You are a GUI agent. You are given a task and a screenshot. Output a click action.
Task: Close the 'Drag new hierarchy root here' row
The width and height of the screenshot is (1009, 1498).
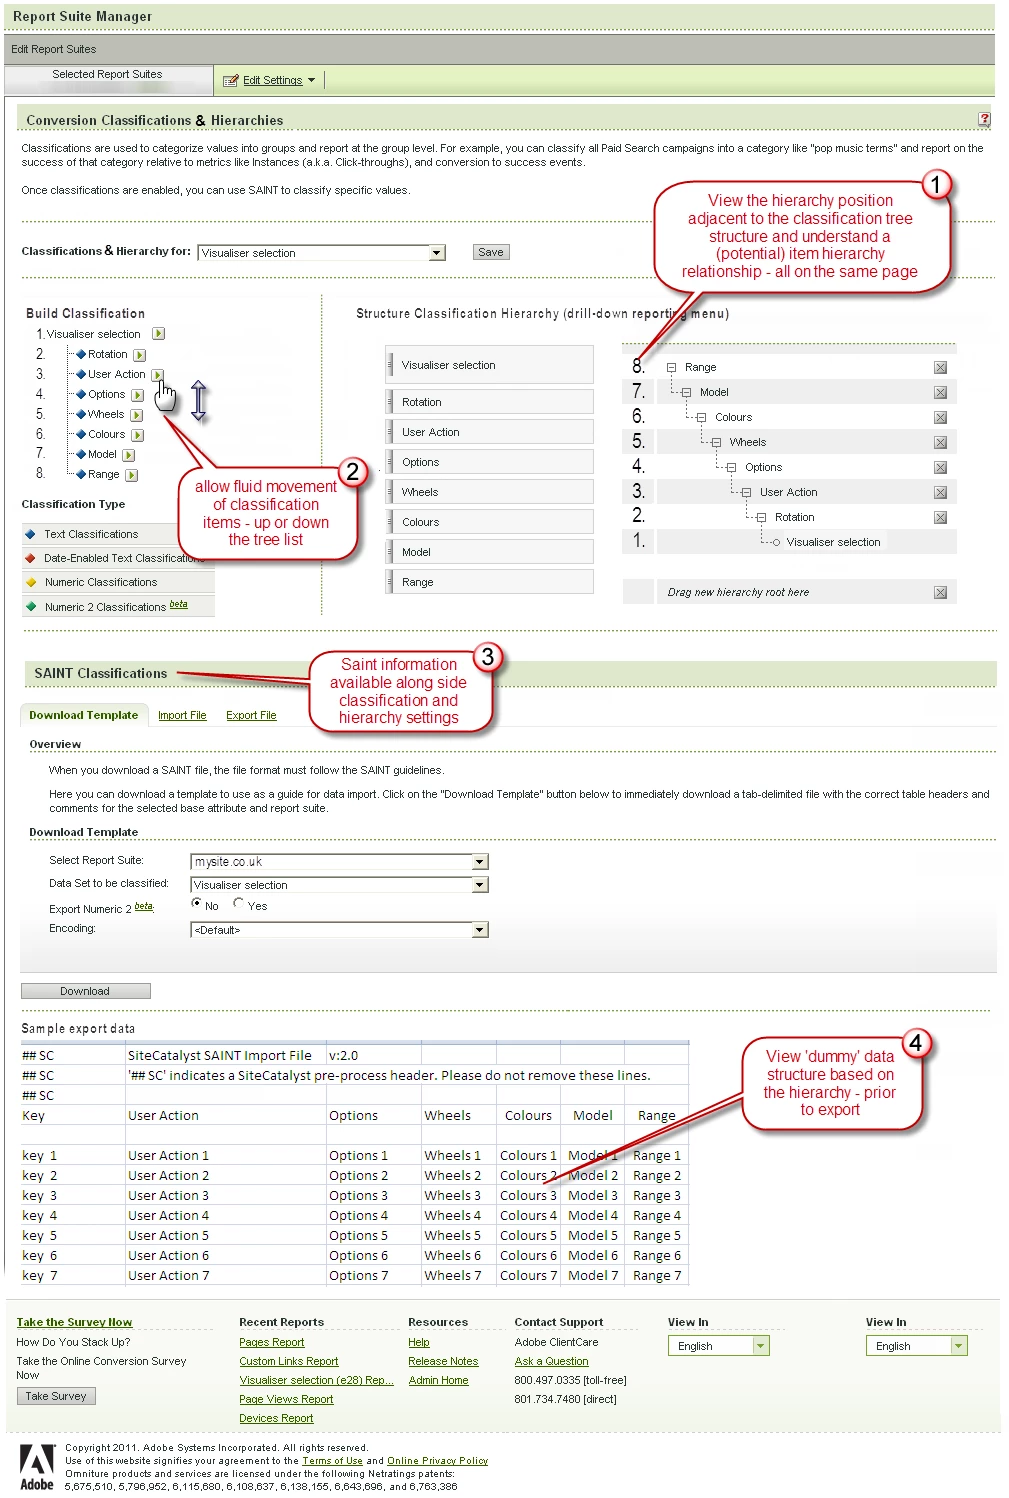[940, 592]
